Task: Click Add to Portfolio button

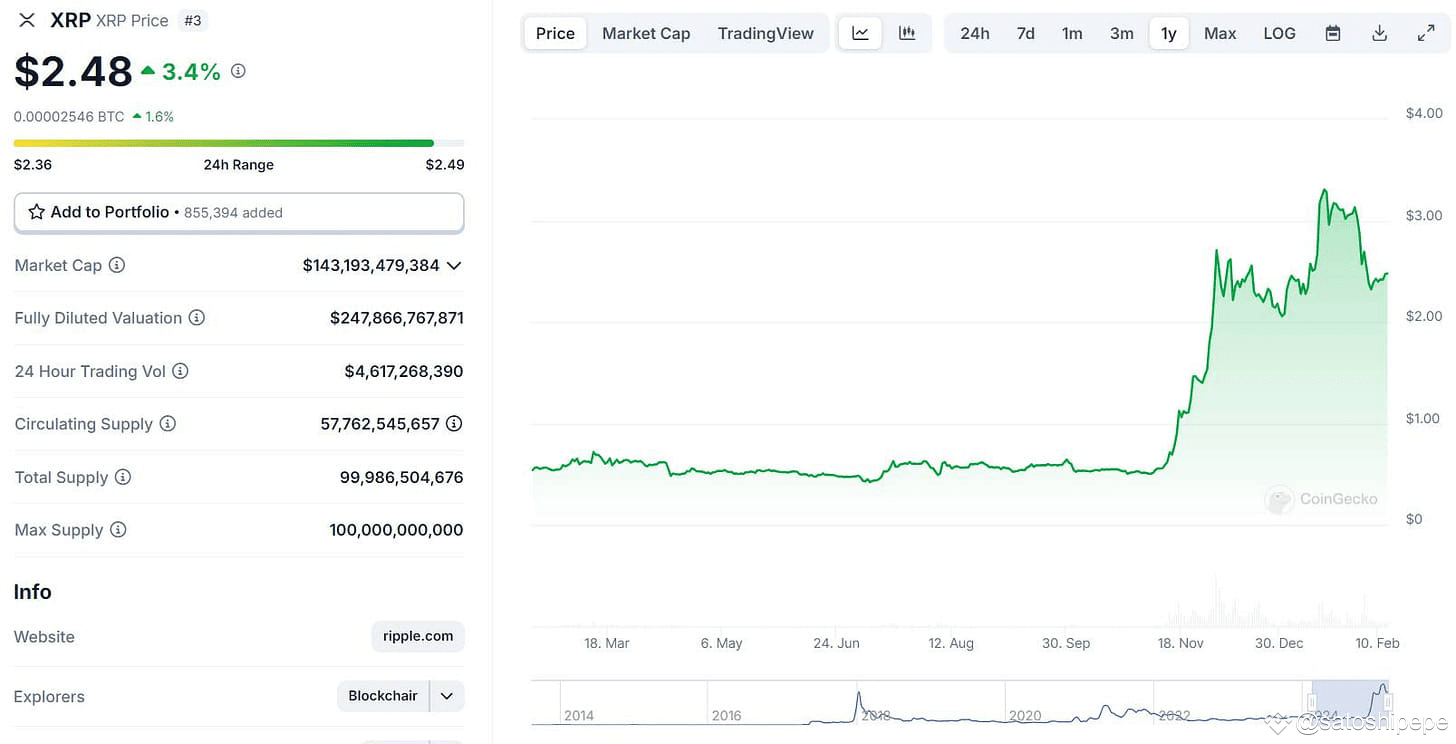Action: click(238, 212)
